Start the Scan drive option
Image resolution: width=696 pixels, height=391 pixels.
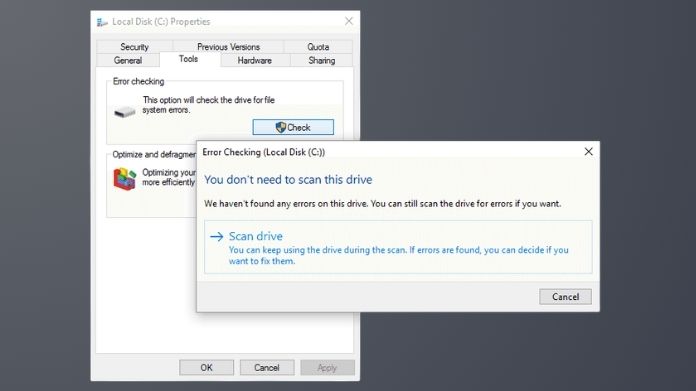point(398,247)
